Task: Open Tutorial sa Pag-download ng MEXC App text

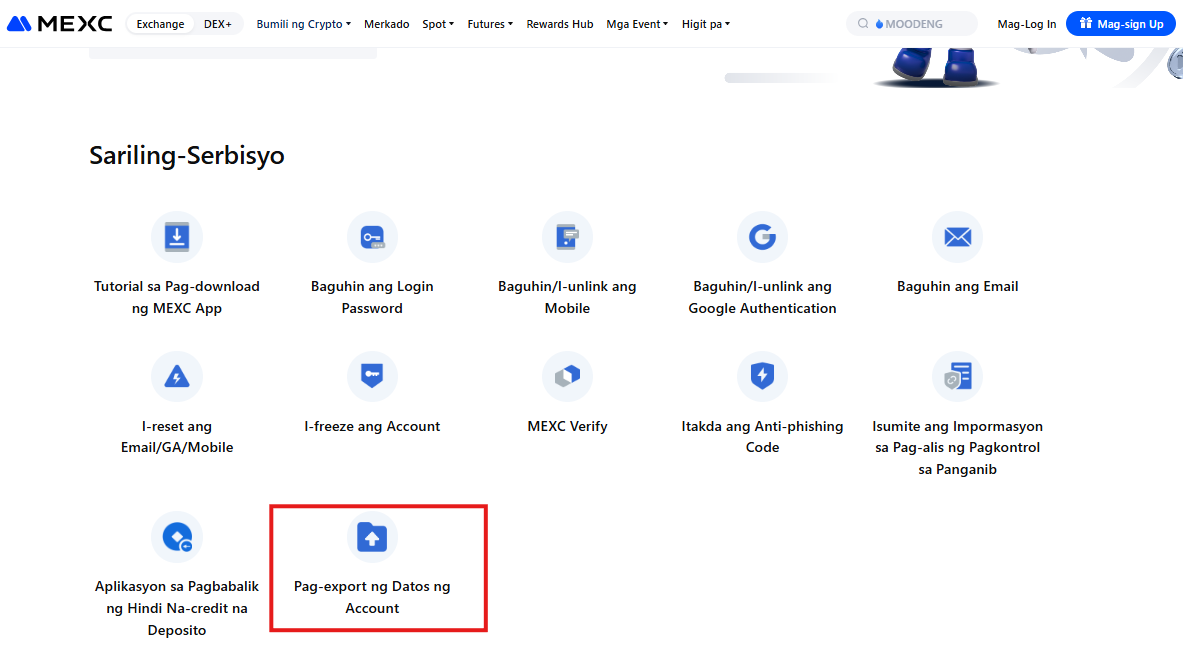Action: pos(177,297)
